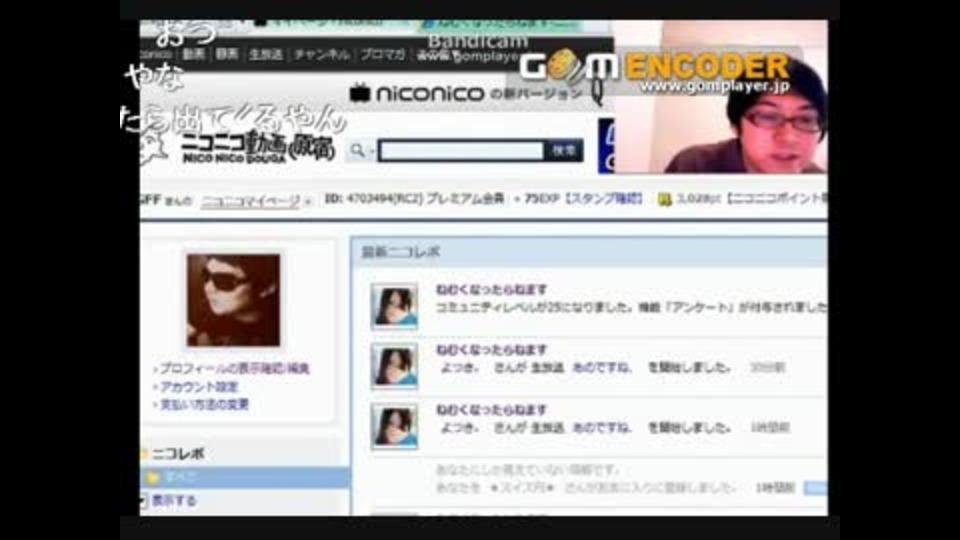
Task: Open broadcast あのですね。 from the 1時間前 entry
Action: pos(601,427)
